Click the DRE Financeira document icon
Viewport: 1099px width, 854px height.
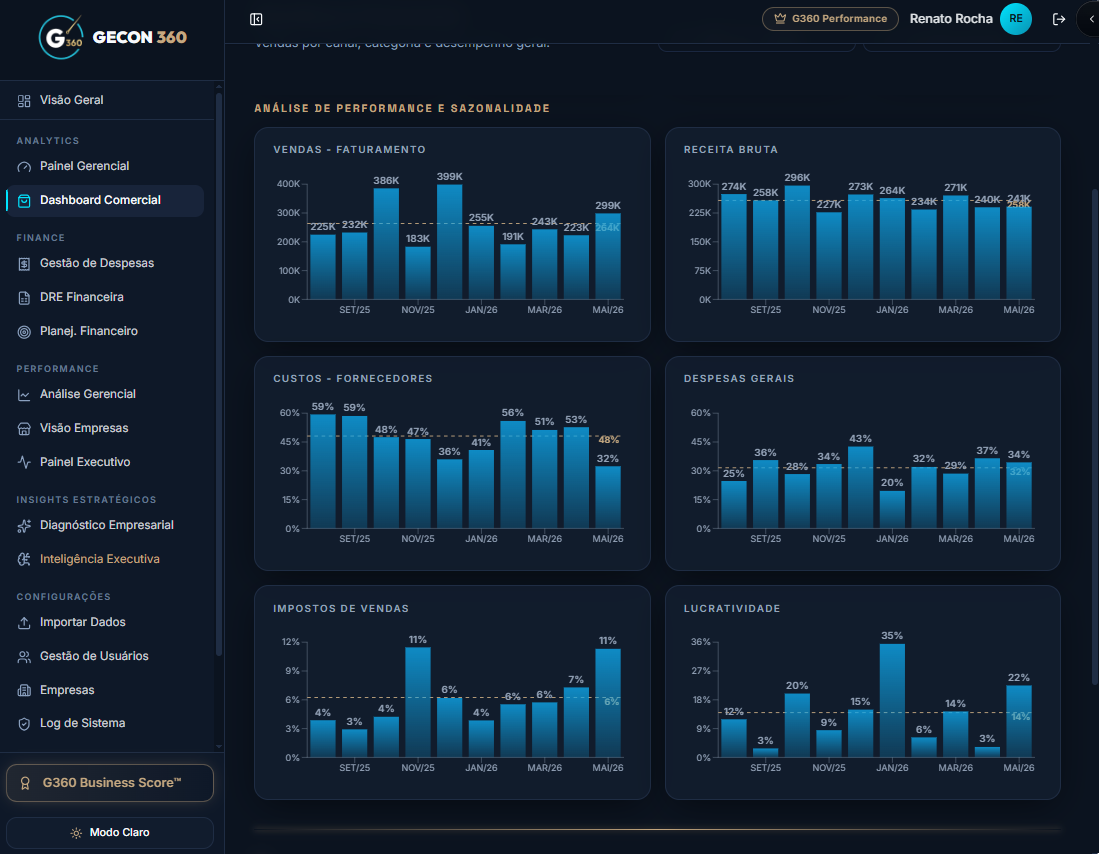click(24, 298)
